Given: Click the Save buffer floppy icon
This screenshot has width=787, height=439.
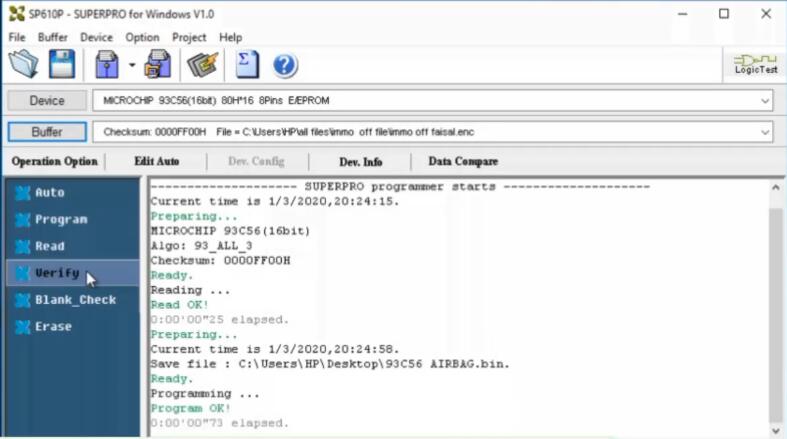Looking at the screenshot, I should pos(62,64).
